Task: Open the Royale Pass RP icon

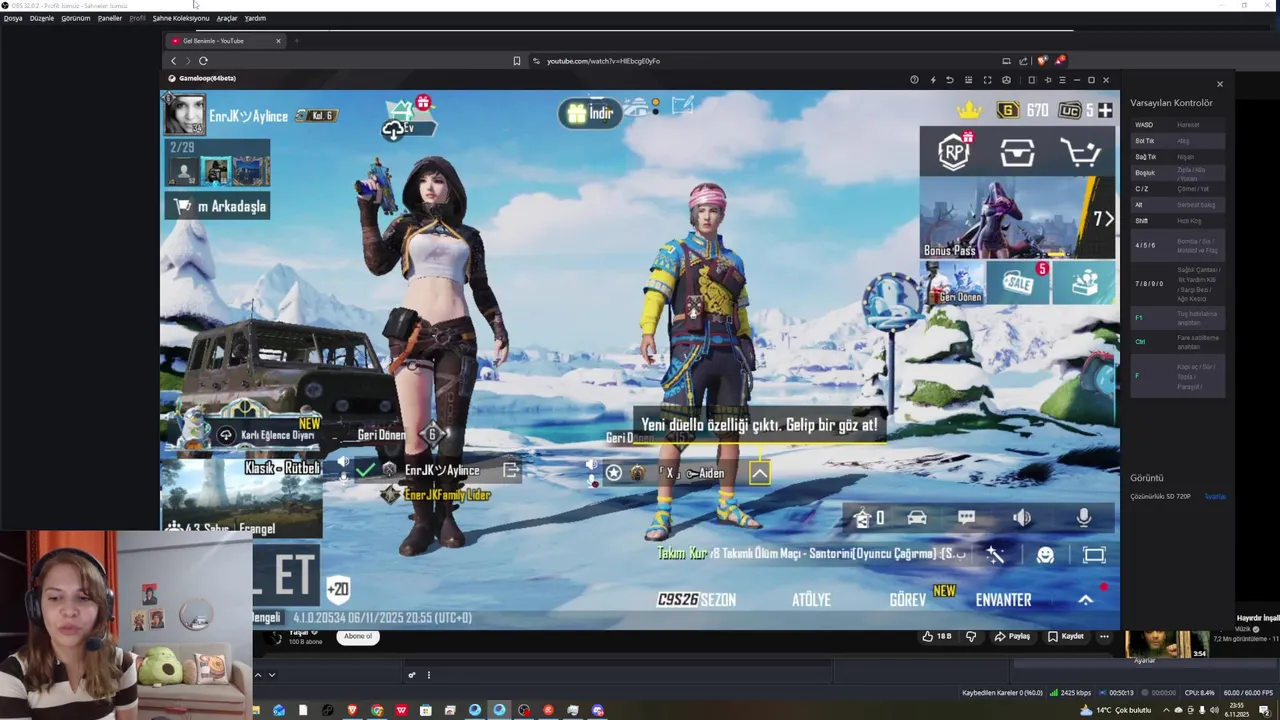Action: (955, 152)
